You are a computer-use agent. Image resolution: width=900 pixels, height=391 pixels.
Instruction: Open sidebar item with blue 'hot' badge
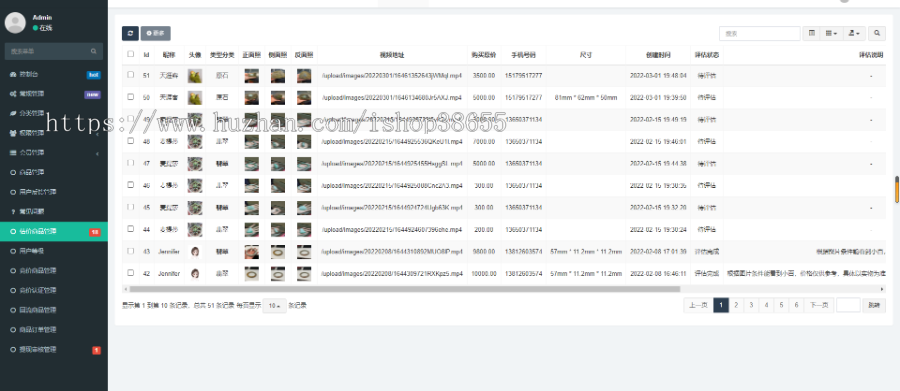(x=54, y=75)
